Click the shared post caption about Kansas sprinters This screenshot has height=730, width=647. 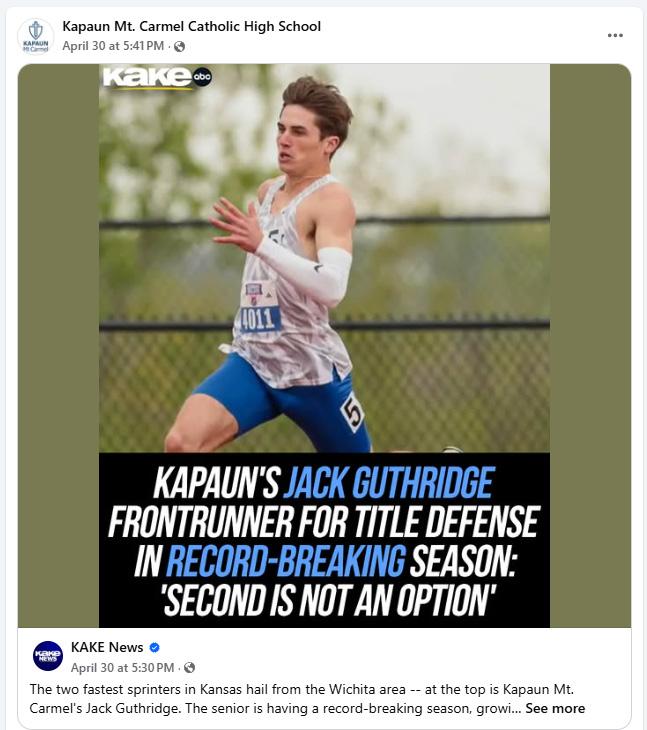click(x=307, y=699)
